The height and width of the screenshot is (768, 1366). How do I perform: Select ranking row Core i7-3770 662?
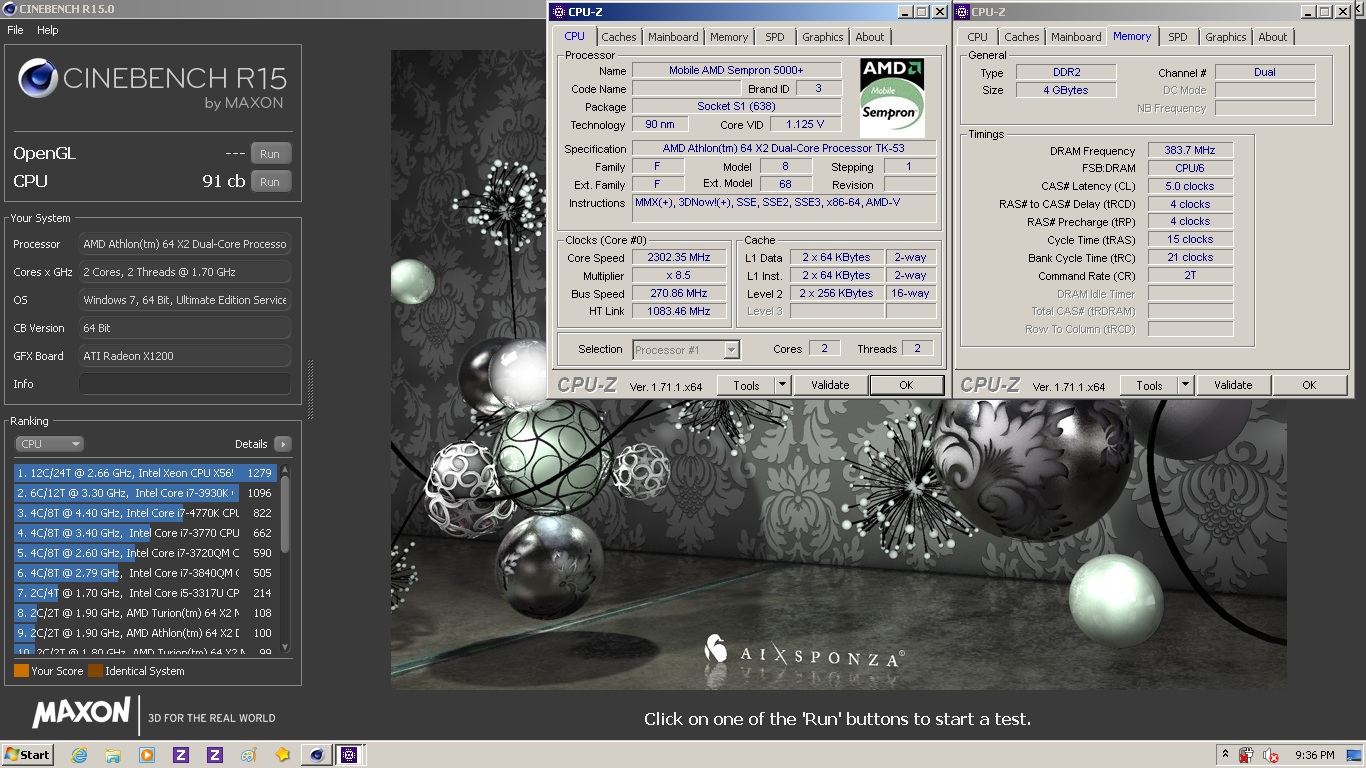coord(145,533)
